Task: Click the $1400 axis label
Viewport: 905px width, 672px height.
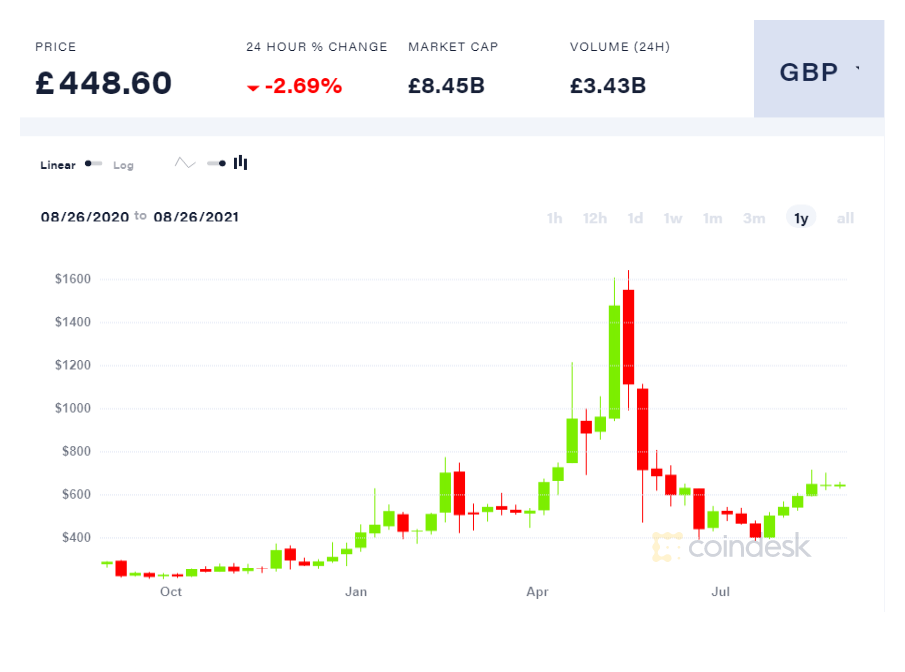Action: coord(73,322)
